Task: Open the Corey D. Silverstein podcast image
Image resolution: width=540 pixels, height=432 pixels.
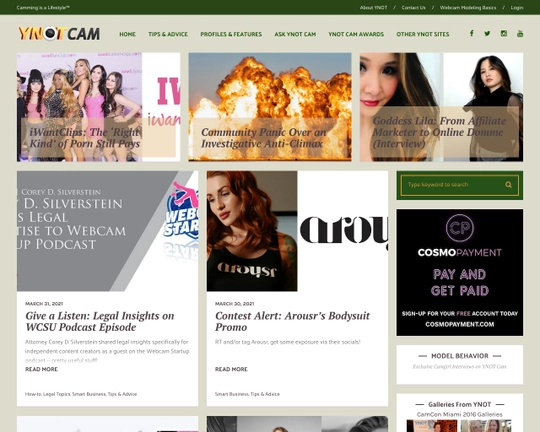Action: [107, 231]
